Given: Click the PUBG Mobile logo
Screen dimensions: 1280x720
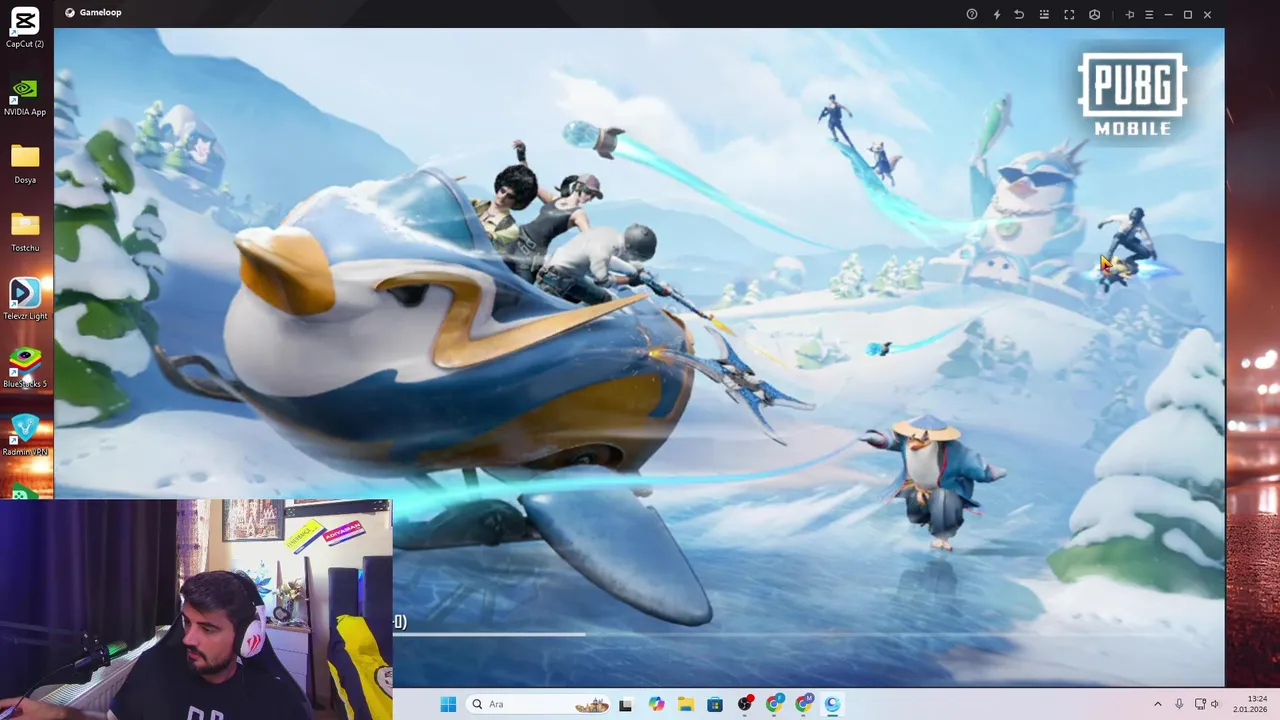Looking at the screenshot, I should click(x=1132, y=93).
